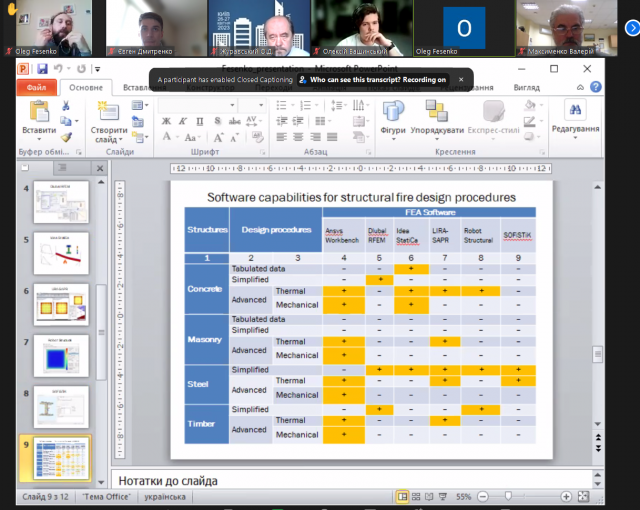The image size is (640, 510).
Task: Toggle Center paragraph alignment
Action: [298, 137]
